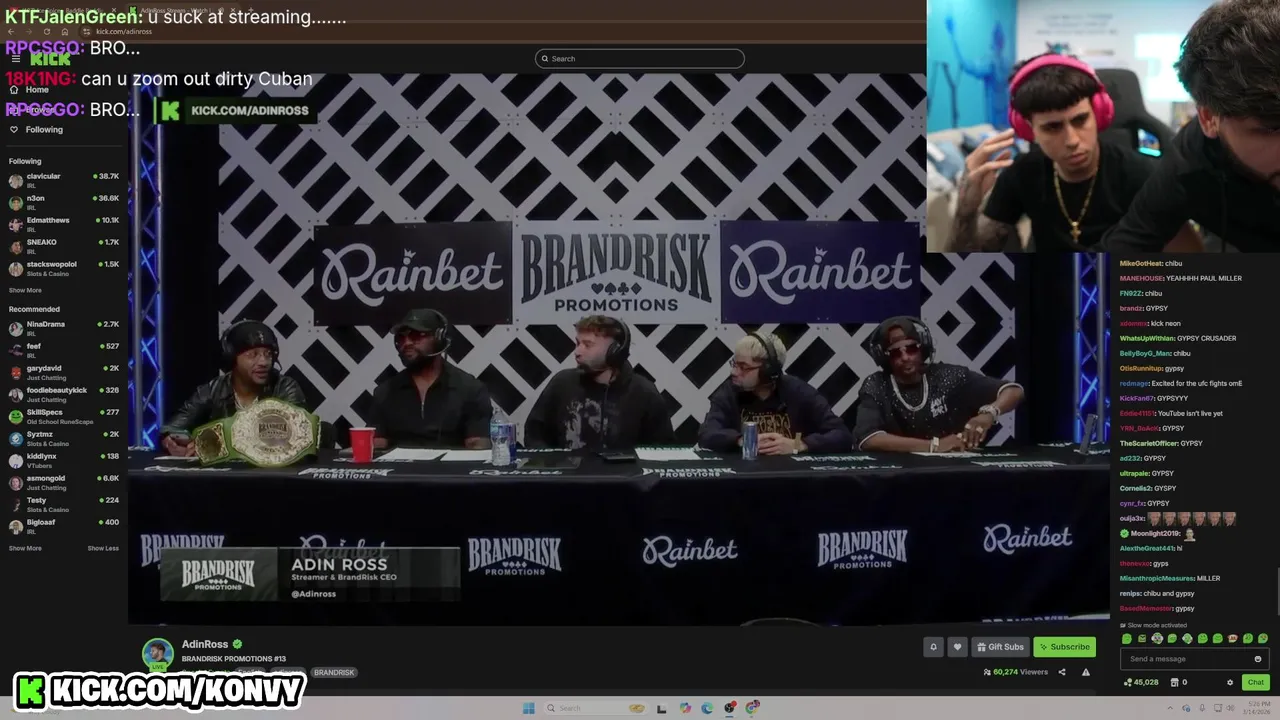This screenshot has width=1280, height=720.
Task: Open Bigloaaf recommended channel
Action: [x=64, y=526]
